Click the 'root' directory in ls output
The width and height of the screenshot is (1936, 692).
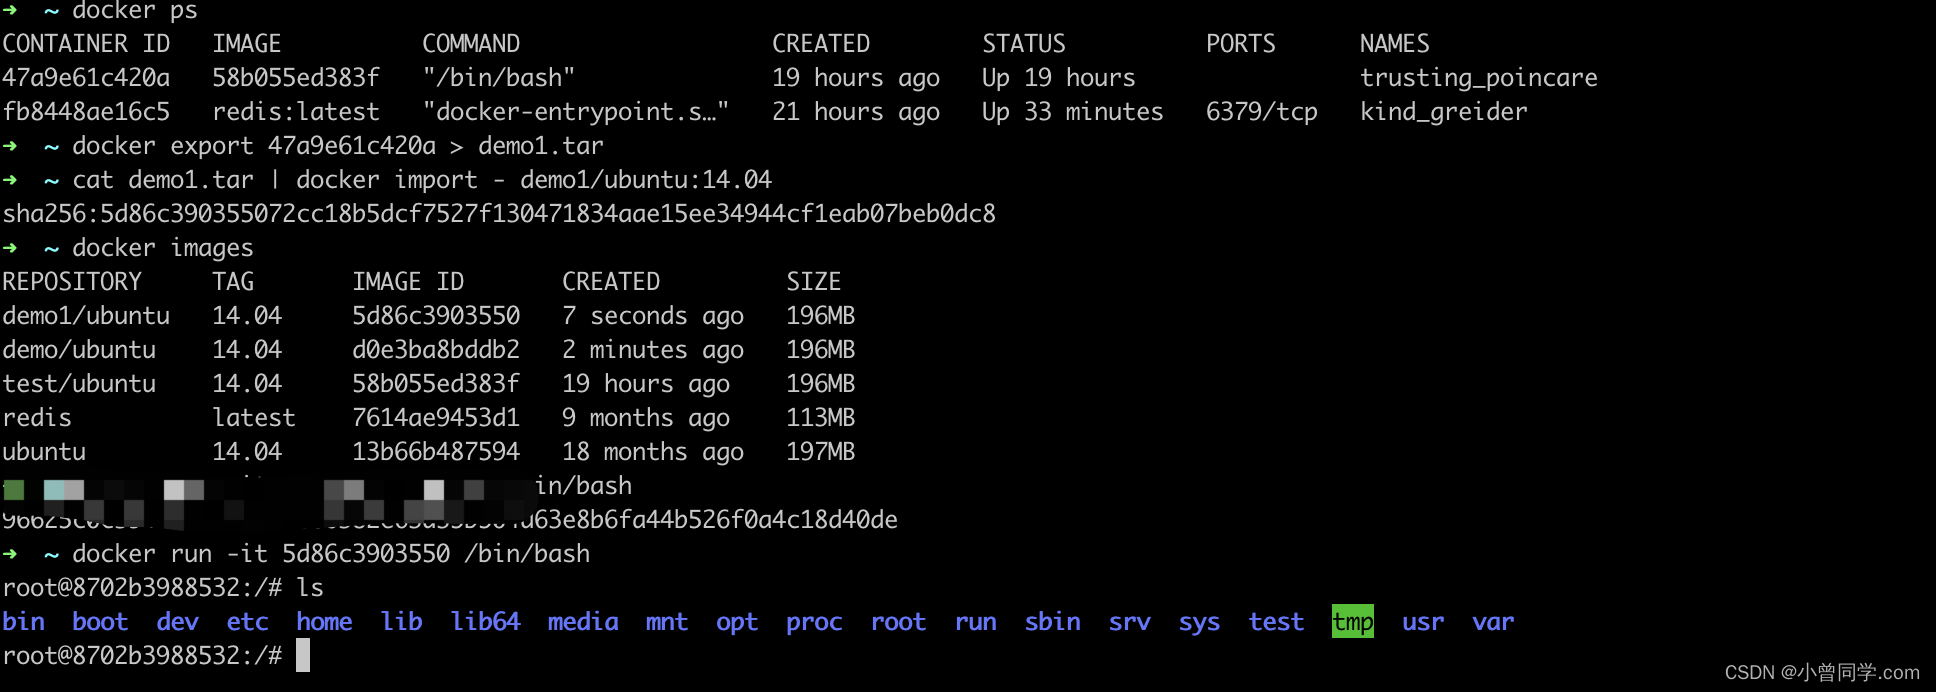898,622
